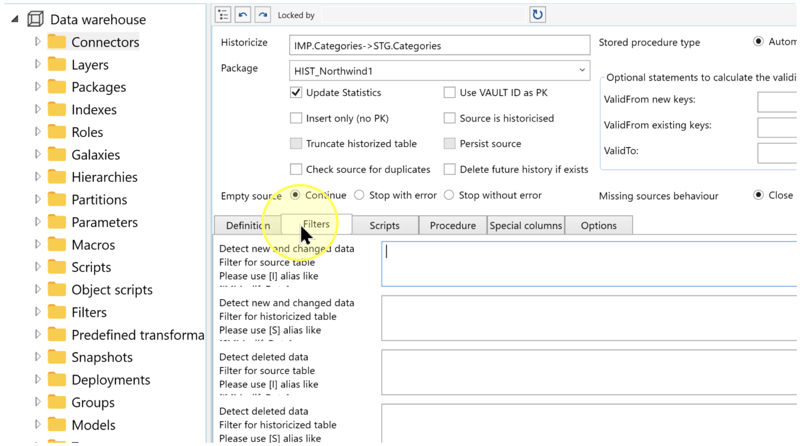Click the redo arrow icon
800x446 pixels.
(262, 15)
